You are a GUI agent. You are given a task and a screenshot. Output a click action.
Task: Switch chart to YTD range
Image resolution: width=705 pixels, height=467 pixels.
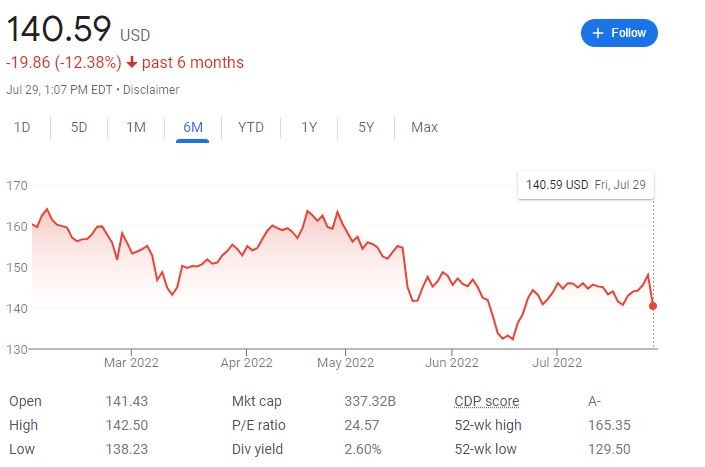251,127
